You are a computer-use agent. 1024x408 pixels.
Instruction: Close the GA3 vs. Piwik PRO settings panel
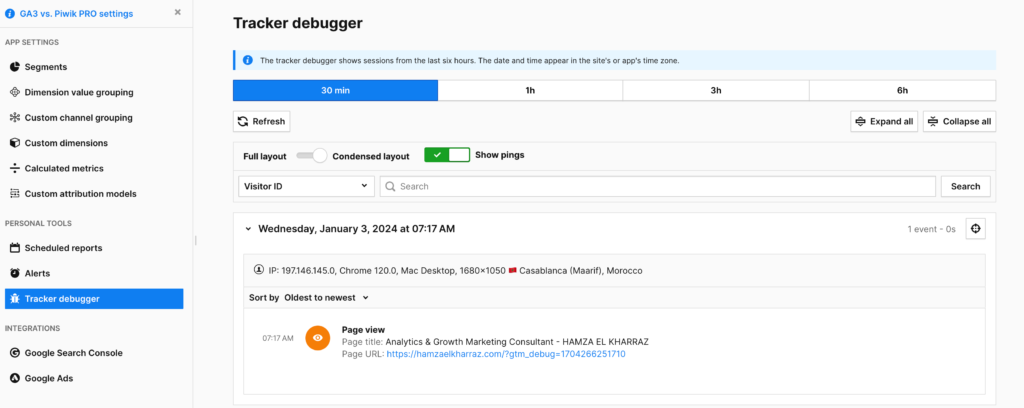click(178, 12)
